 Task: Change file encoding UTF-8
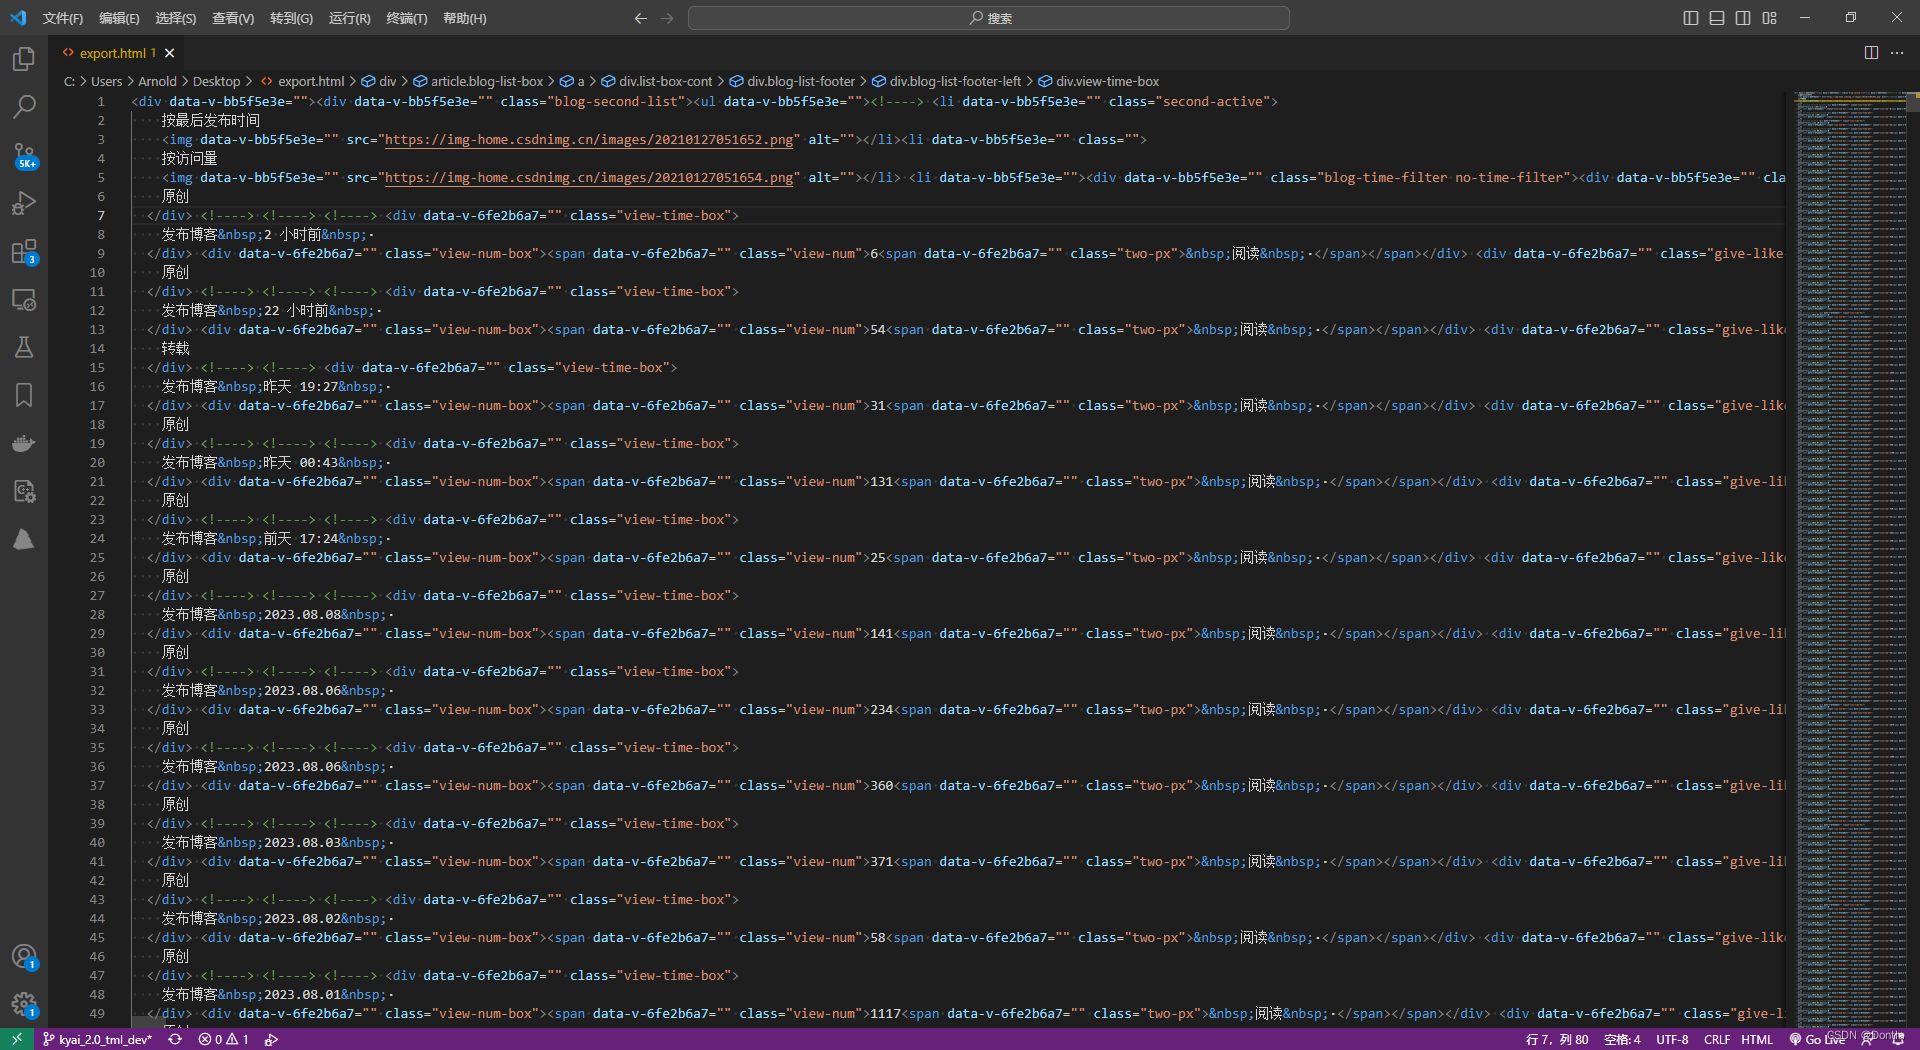[1672, 1039]
